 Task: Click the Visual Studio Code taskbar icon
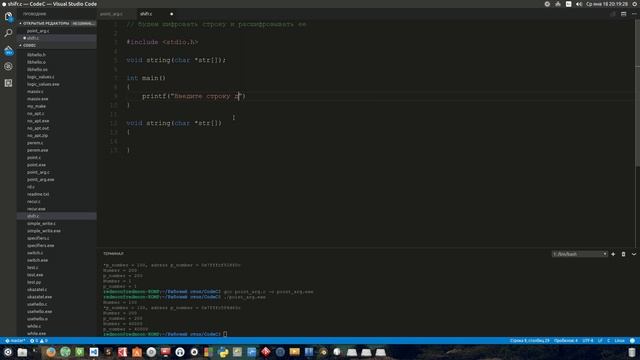pos(94,352)
